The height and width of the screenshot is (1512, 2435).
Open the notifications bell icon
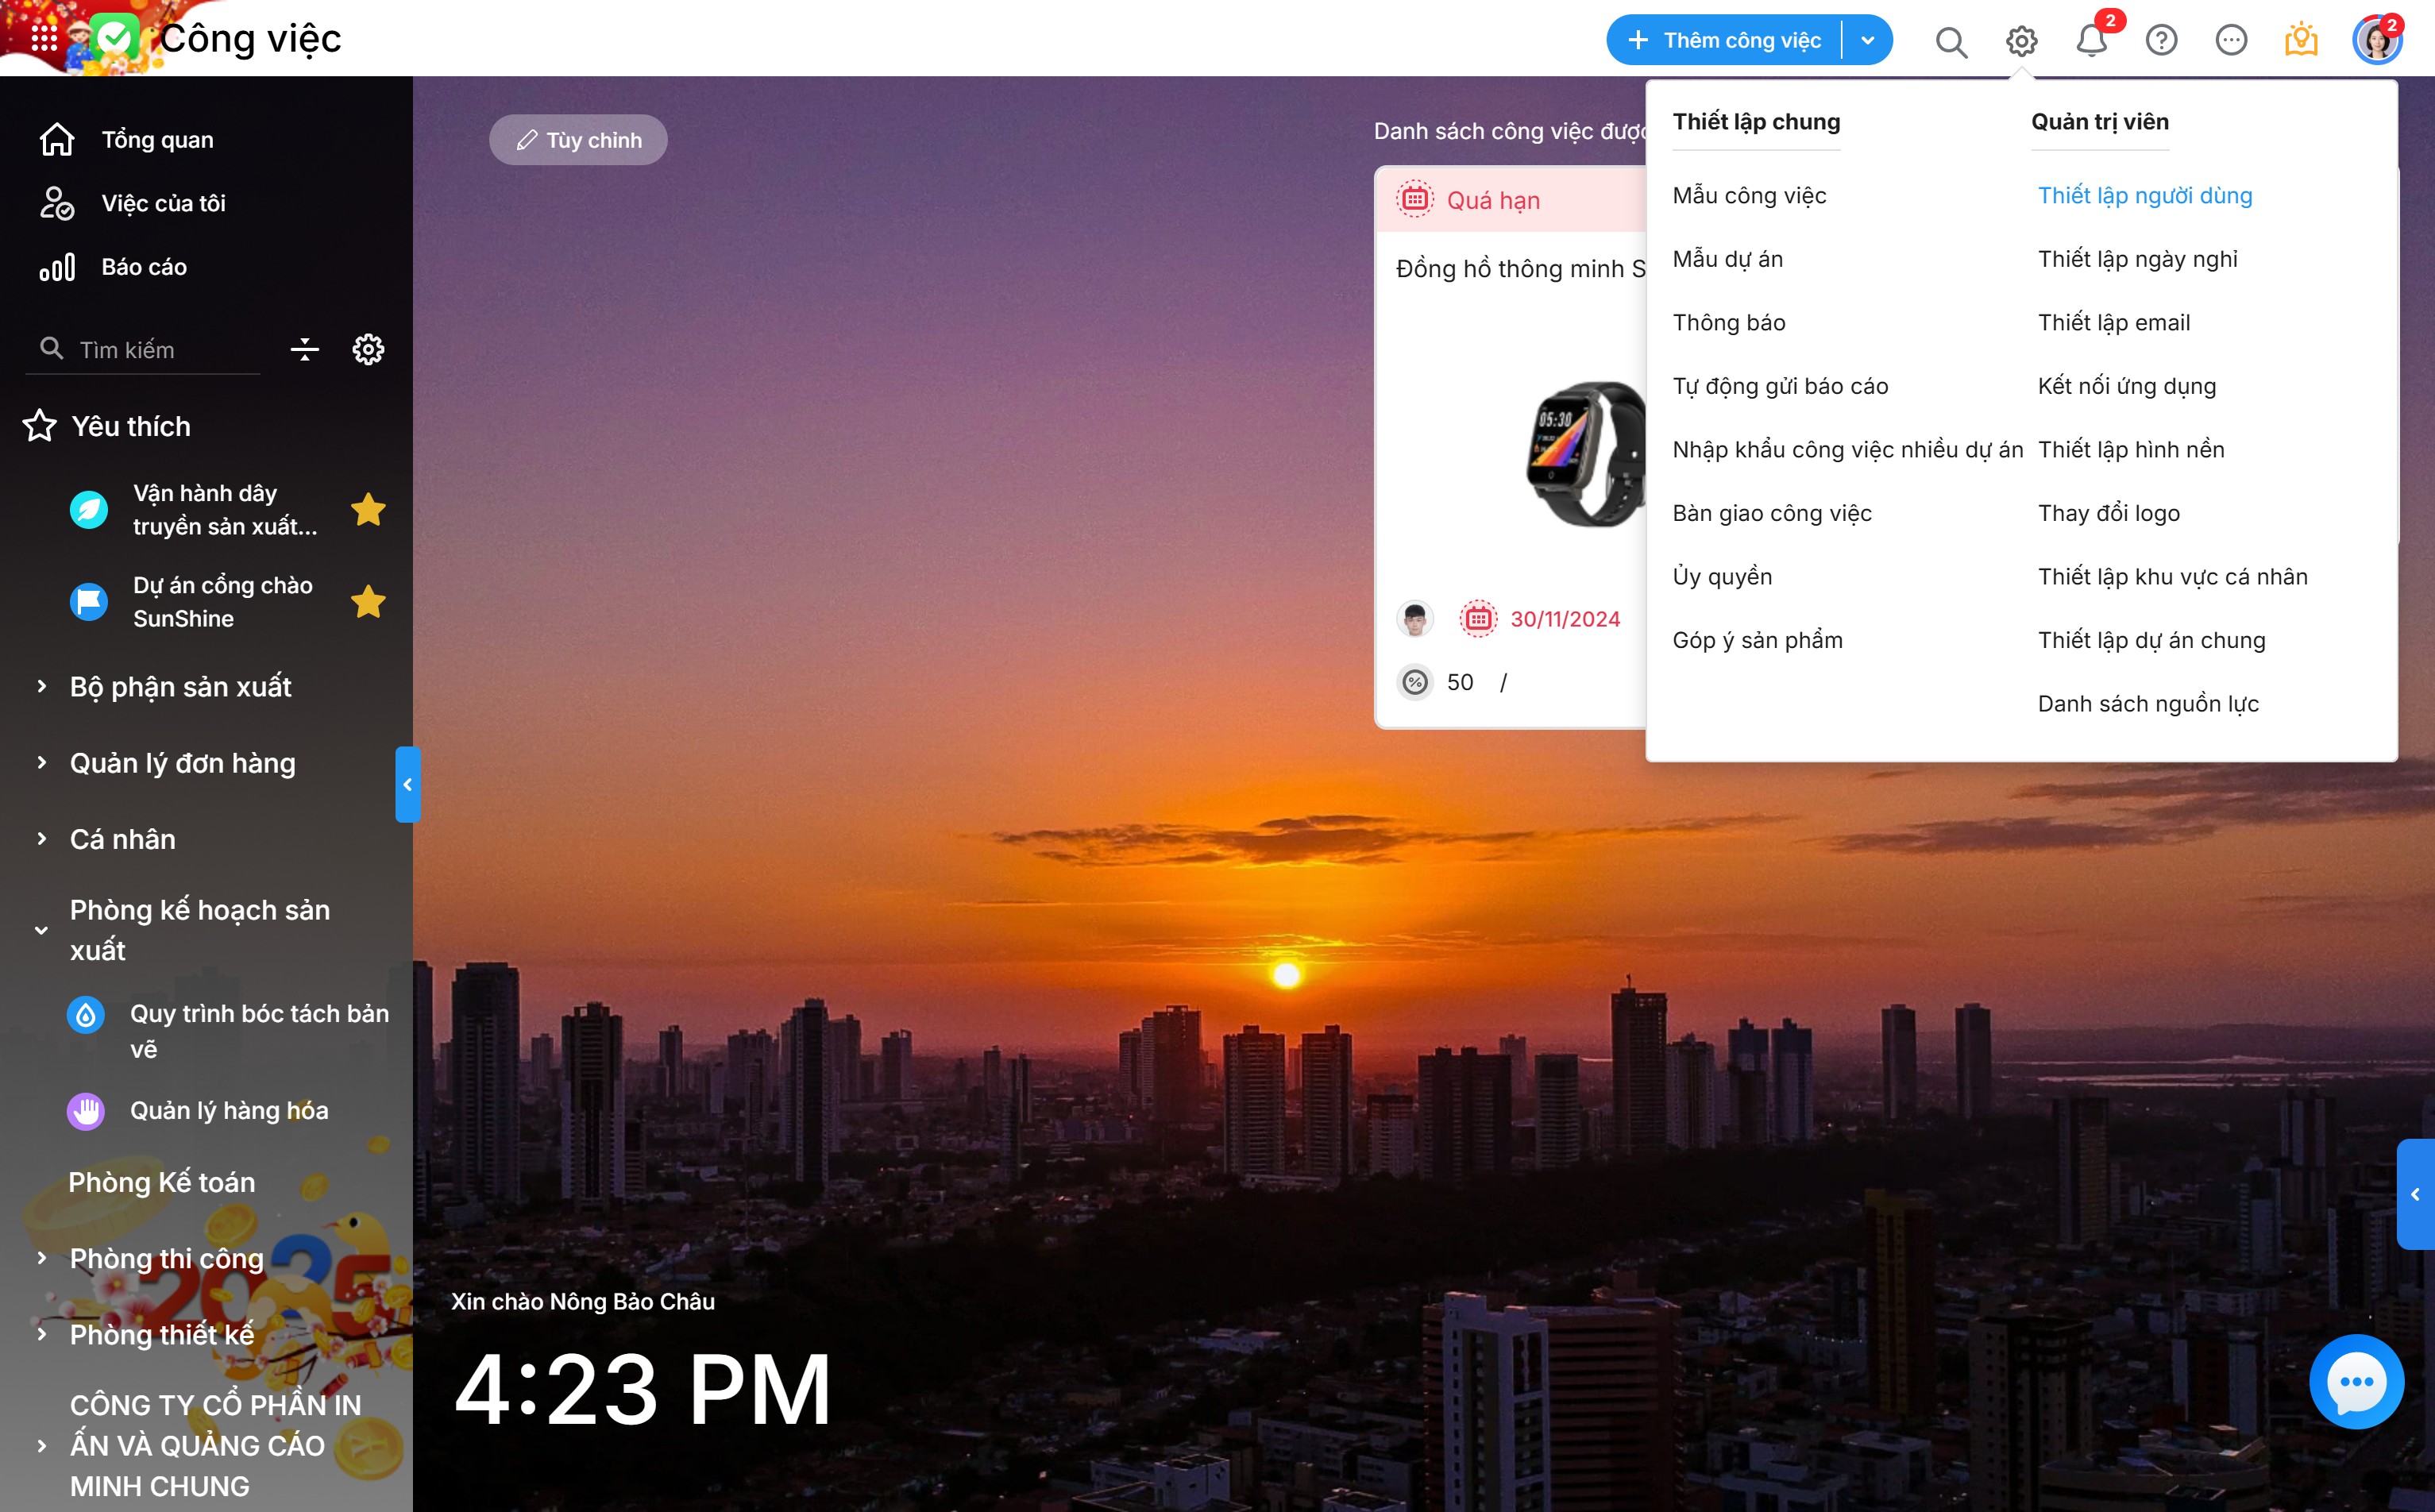2091,41
